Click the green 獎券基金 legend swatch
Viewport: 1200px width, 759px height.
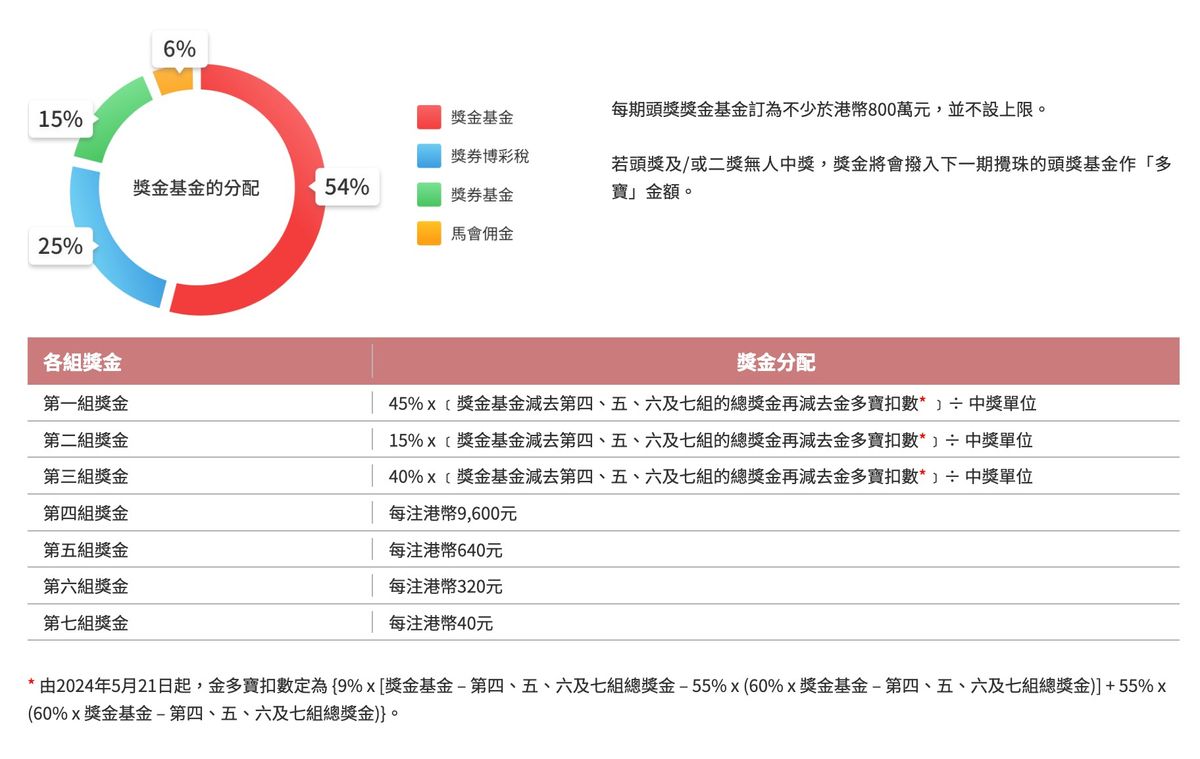tap(428, 195)
